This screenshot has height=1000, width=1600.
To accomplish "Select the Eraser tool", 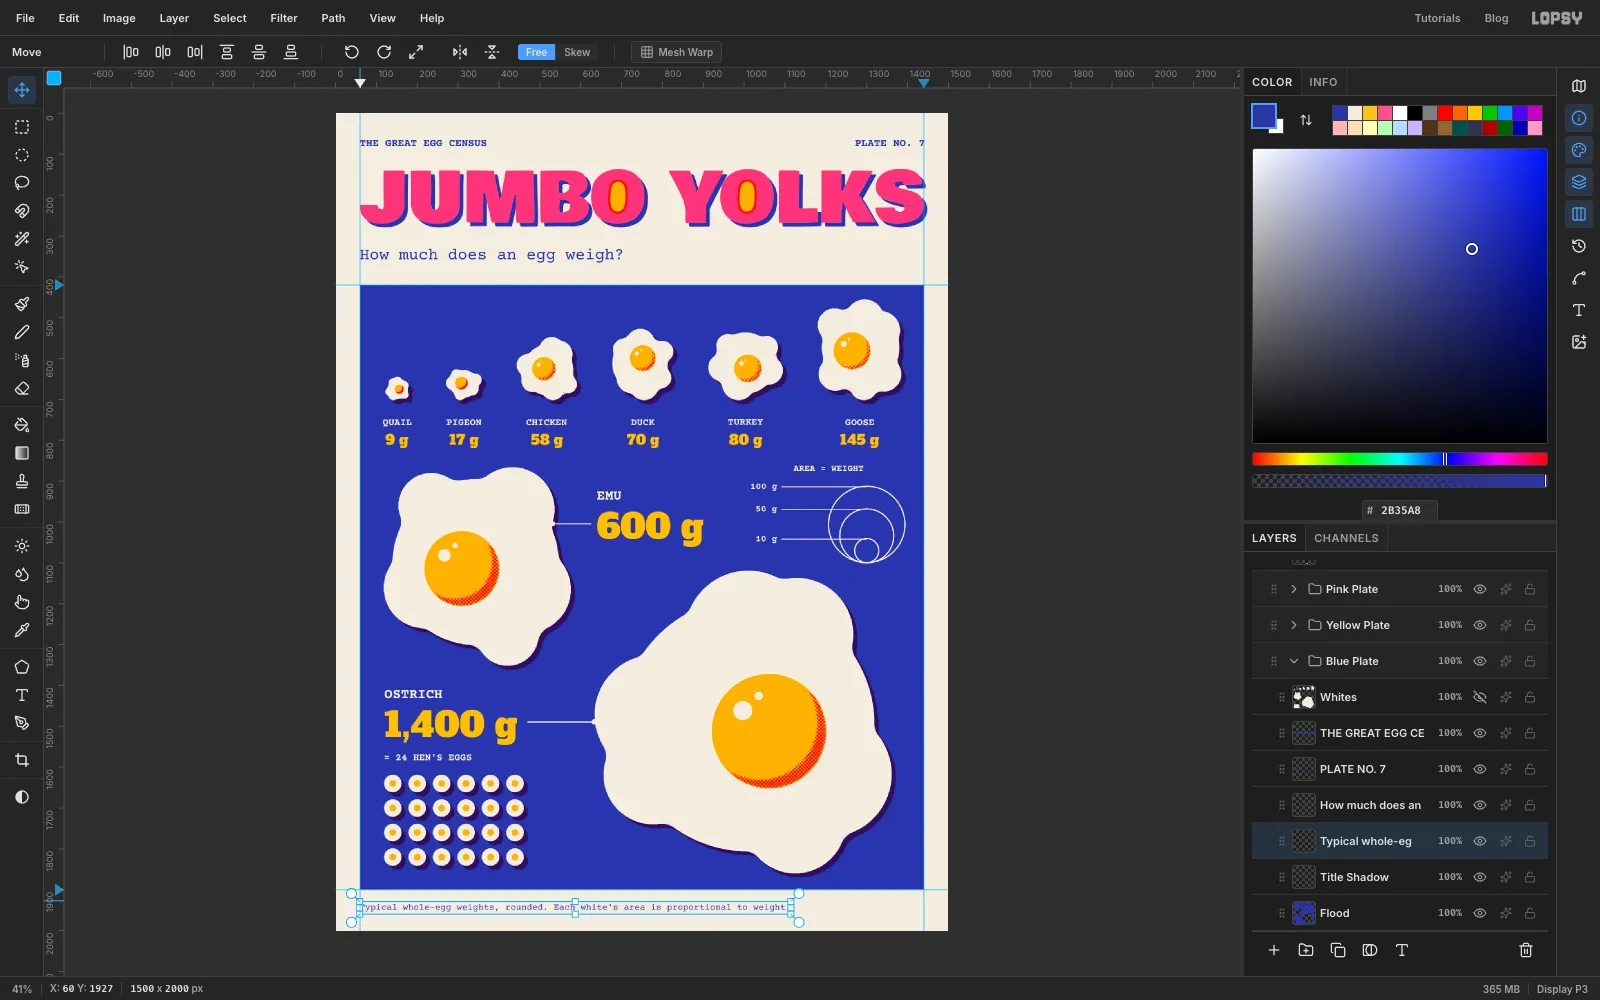I will (22, 388).
